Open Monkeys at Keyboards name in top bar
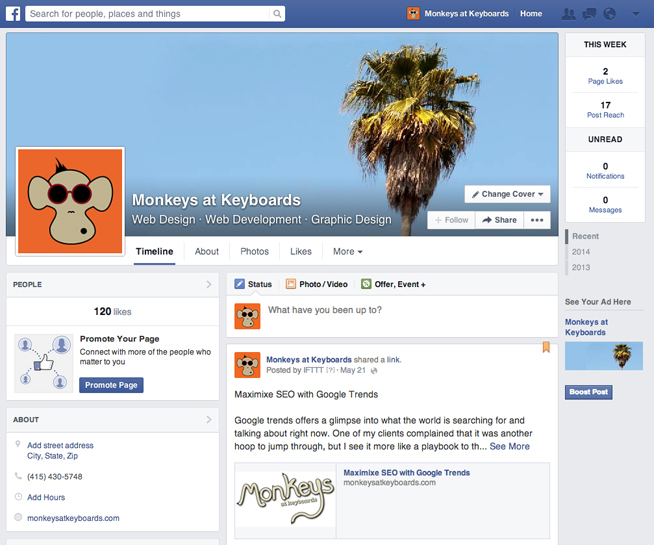Viewport: 654px width, 545px height. pos(466,14)
